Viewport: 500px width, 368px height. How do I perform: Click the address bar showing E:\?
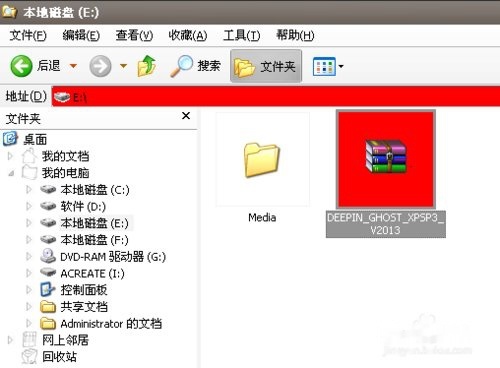coord(276,97)
